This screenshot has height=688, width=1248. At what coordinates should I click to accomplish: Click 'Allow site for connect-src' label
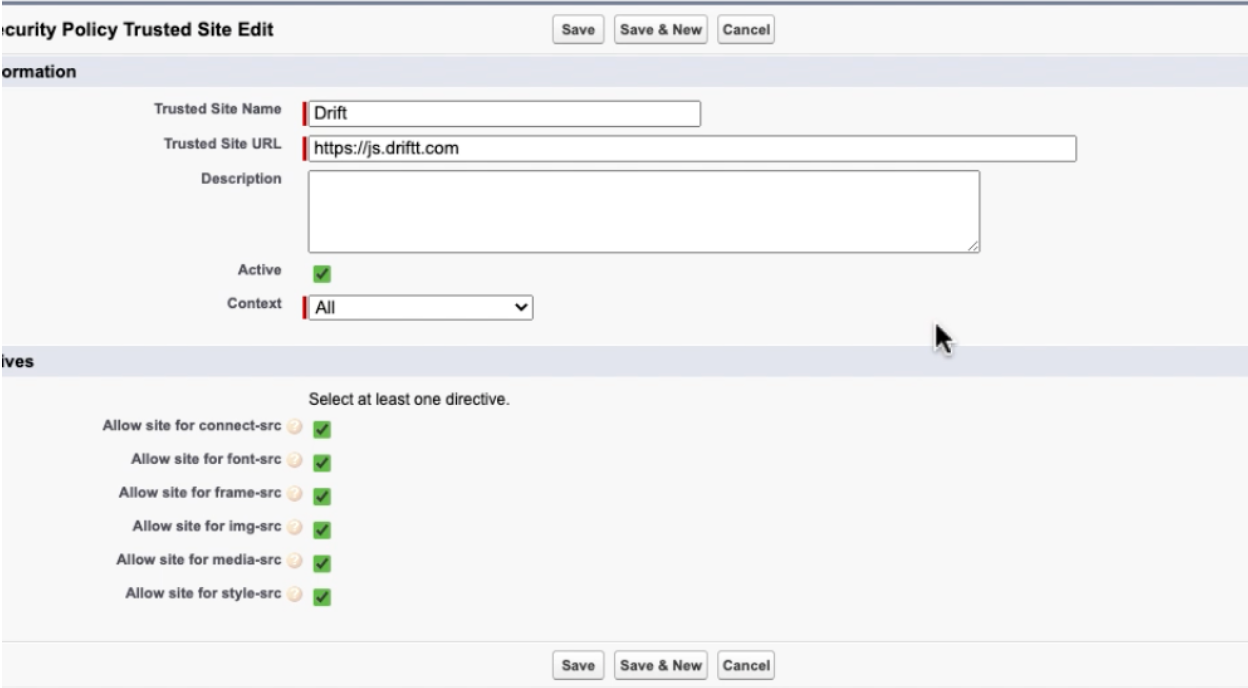click(192, 426)
